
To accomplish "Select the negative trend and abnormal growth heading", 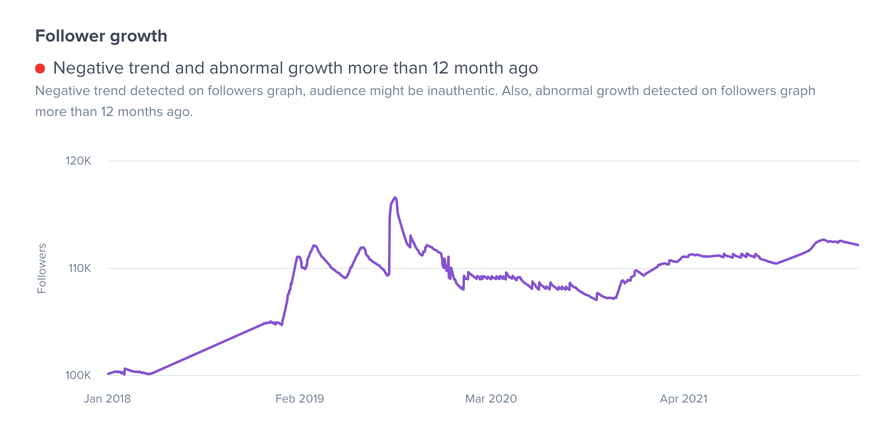I will click(295, 69).
